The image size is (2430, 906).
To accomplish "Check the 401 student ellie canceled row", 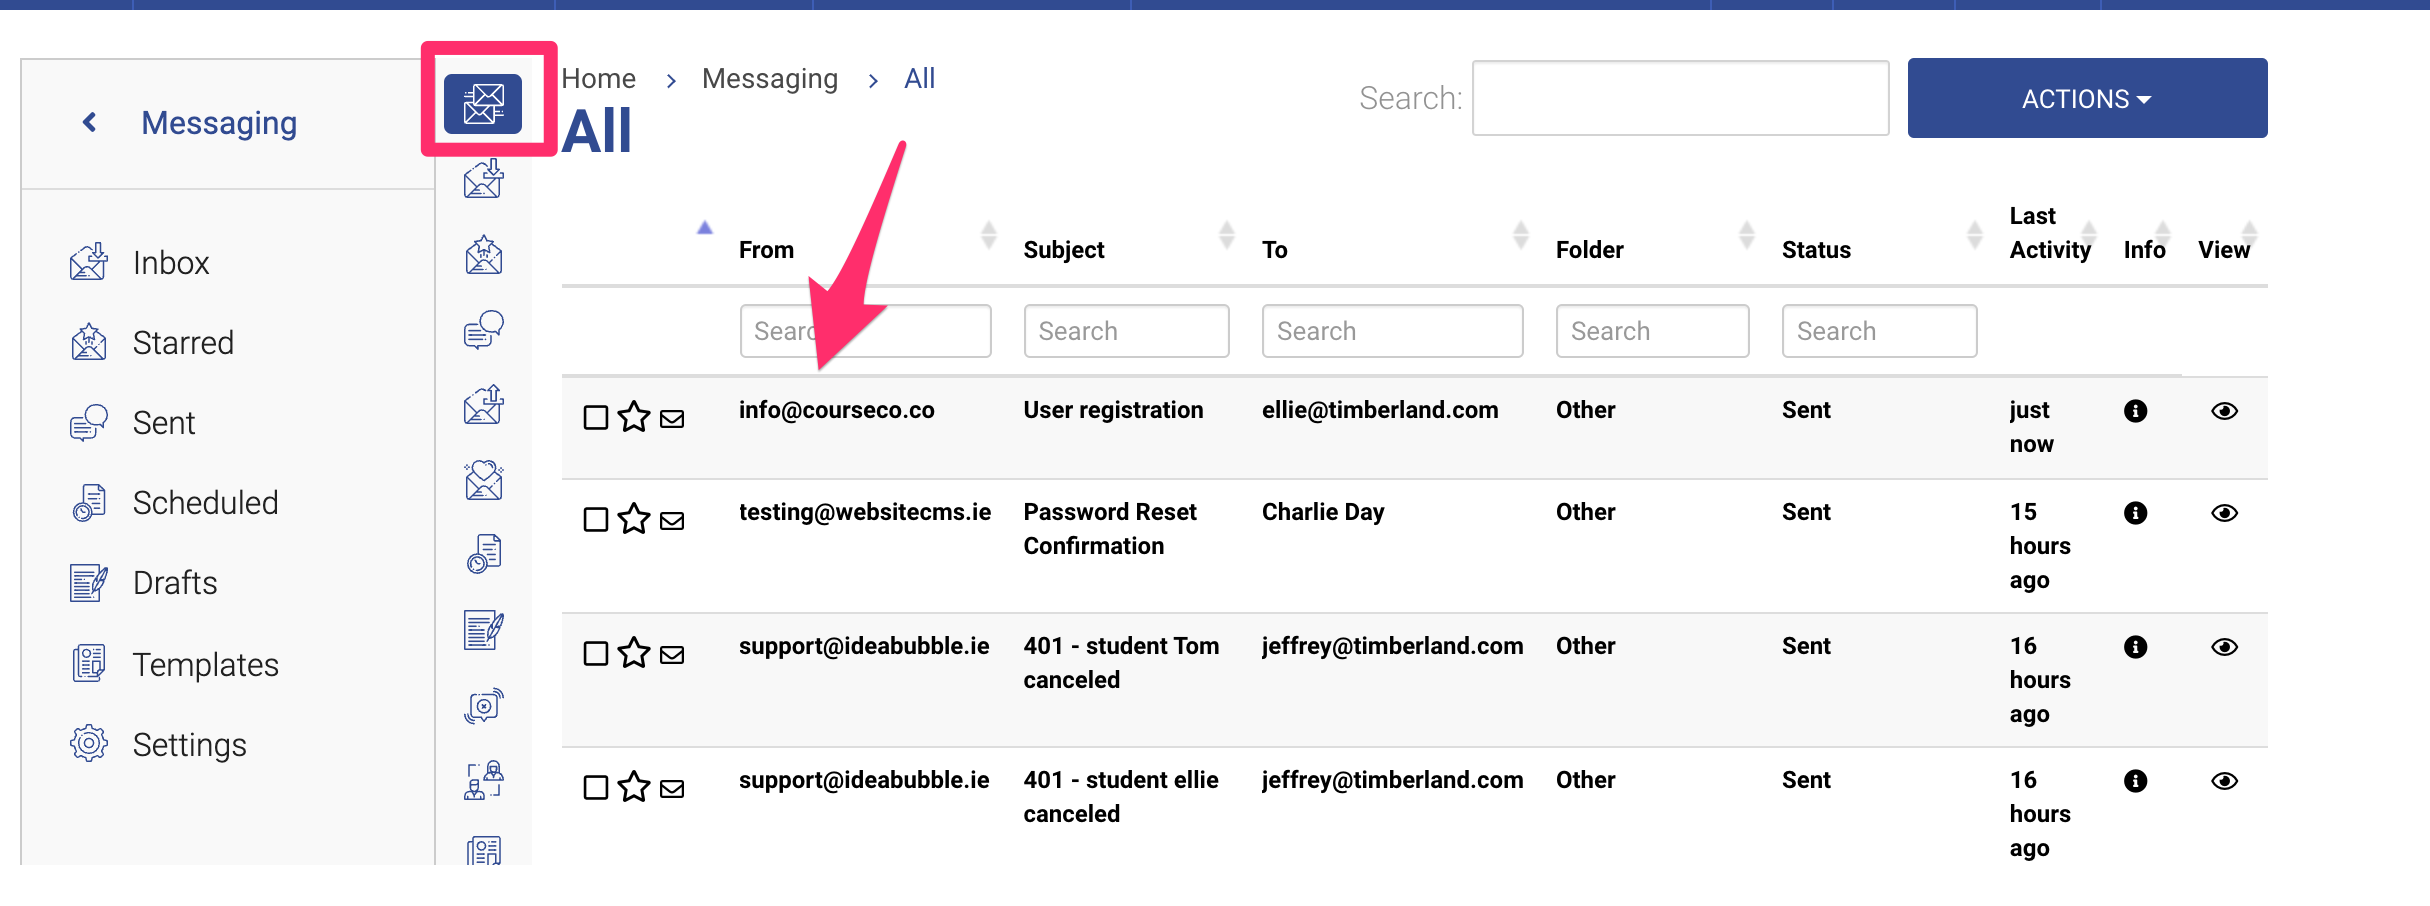I will pos(596,787).
